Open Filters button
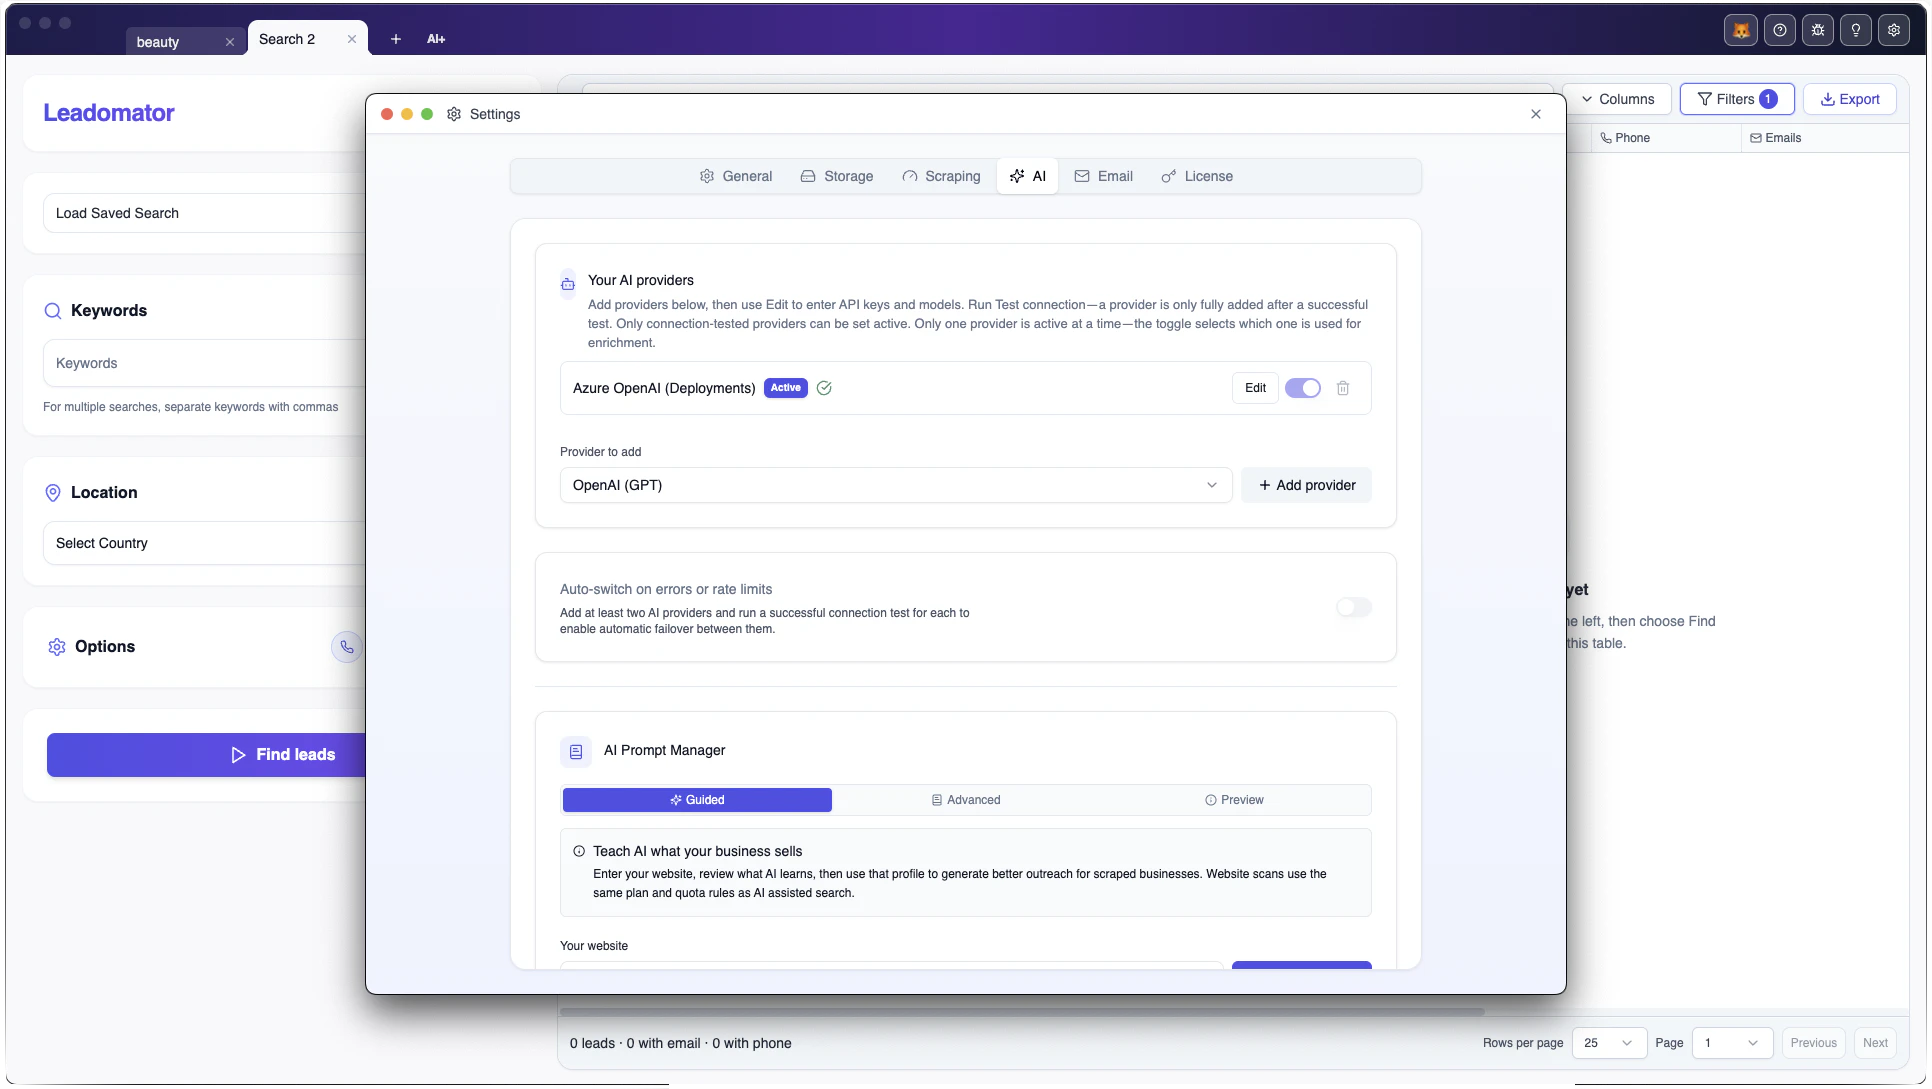Image resolution: width=1932 pixels, height=1089 pixels. (1737, 99)
